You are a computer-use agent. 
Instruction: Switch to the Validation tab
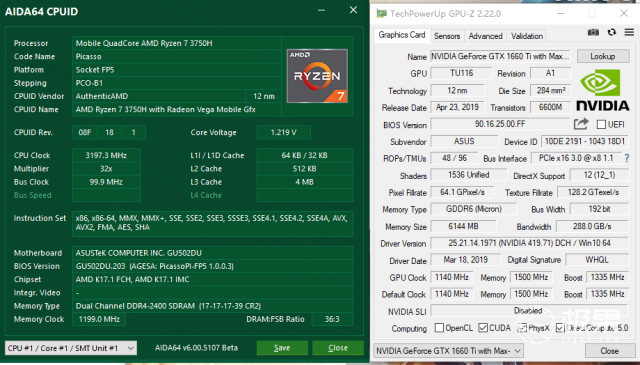[527, 36]
